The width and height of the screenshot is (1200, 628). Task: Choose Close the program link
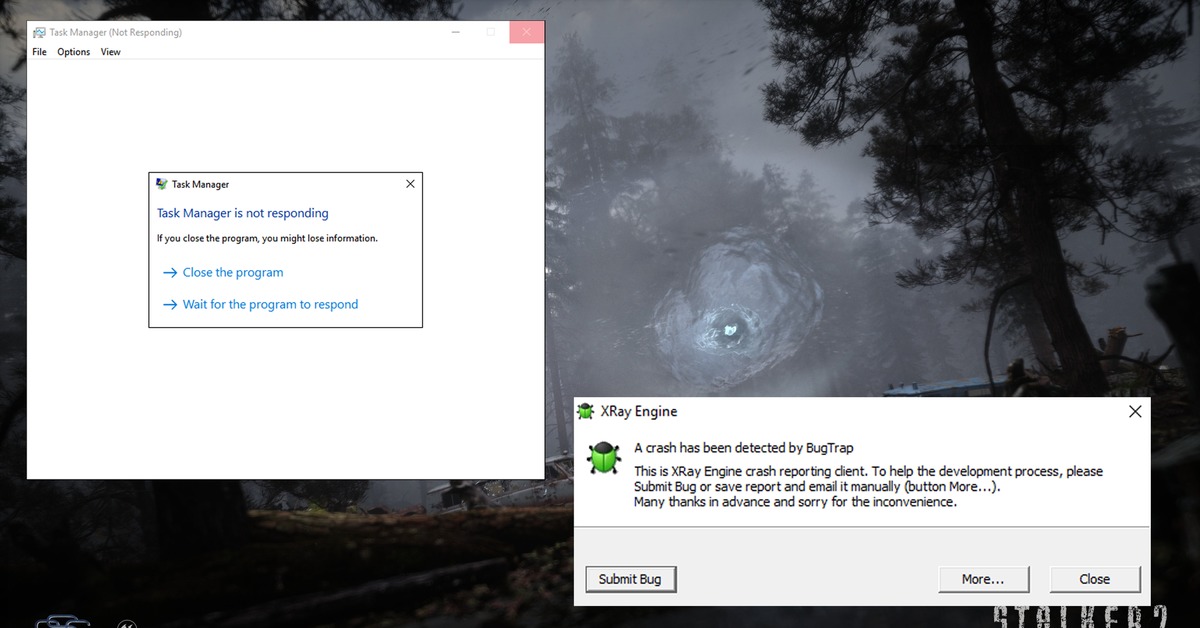coord(223,272)
